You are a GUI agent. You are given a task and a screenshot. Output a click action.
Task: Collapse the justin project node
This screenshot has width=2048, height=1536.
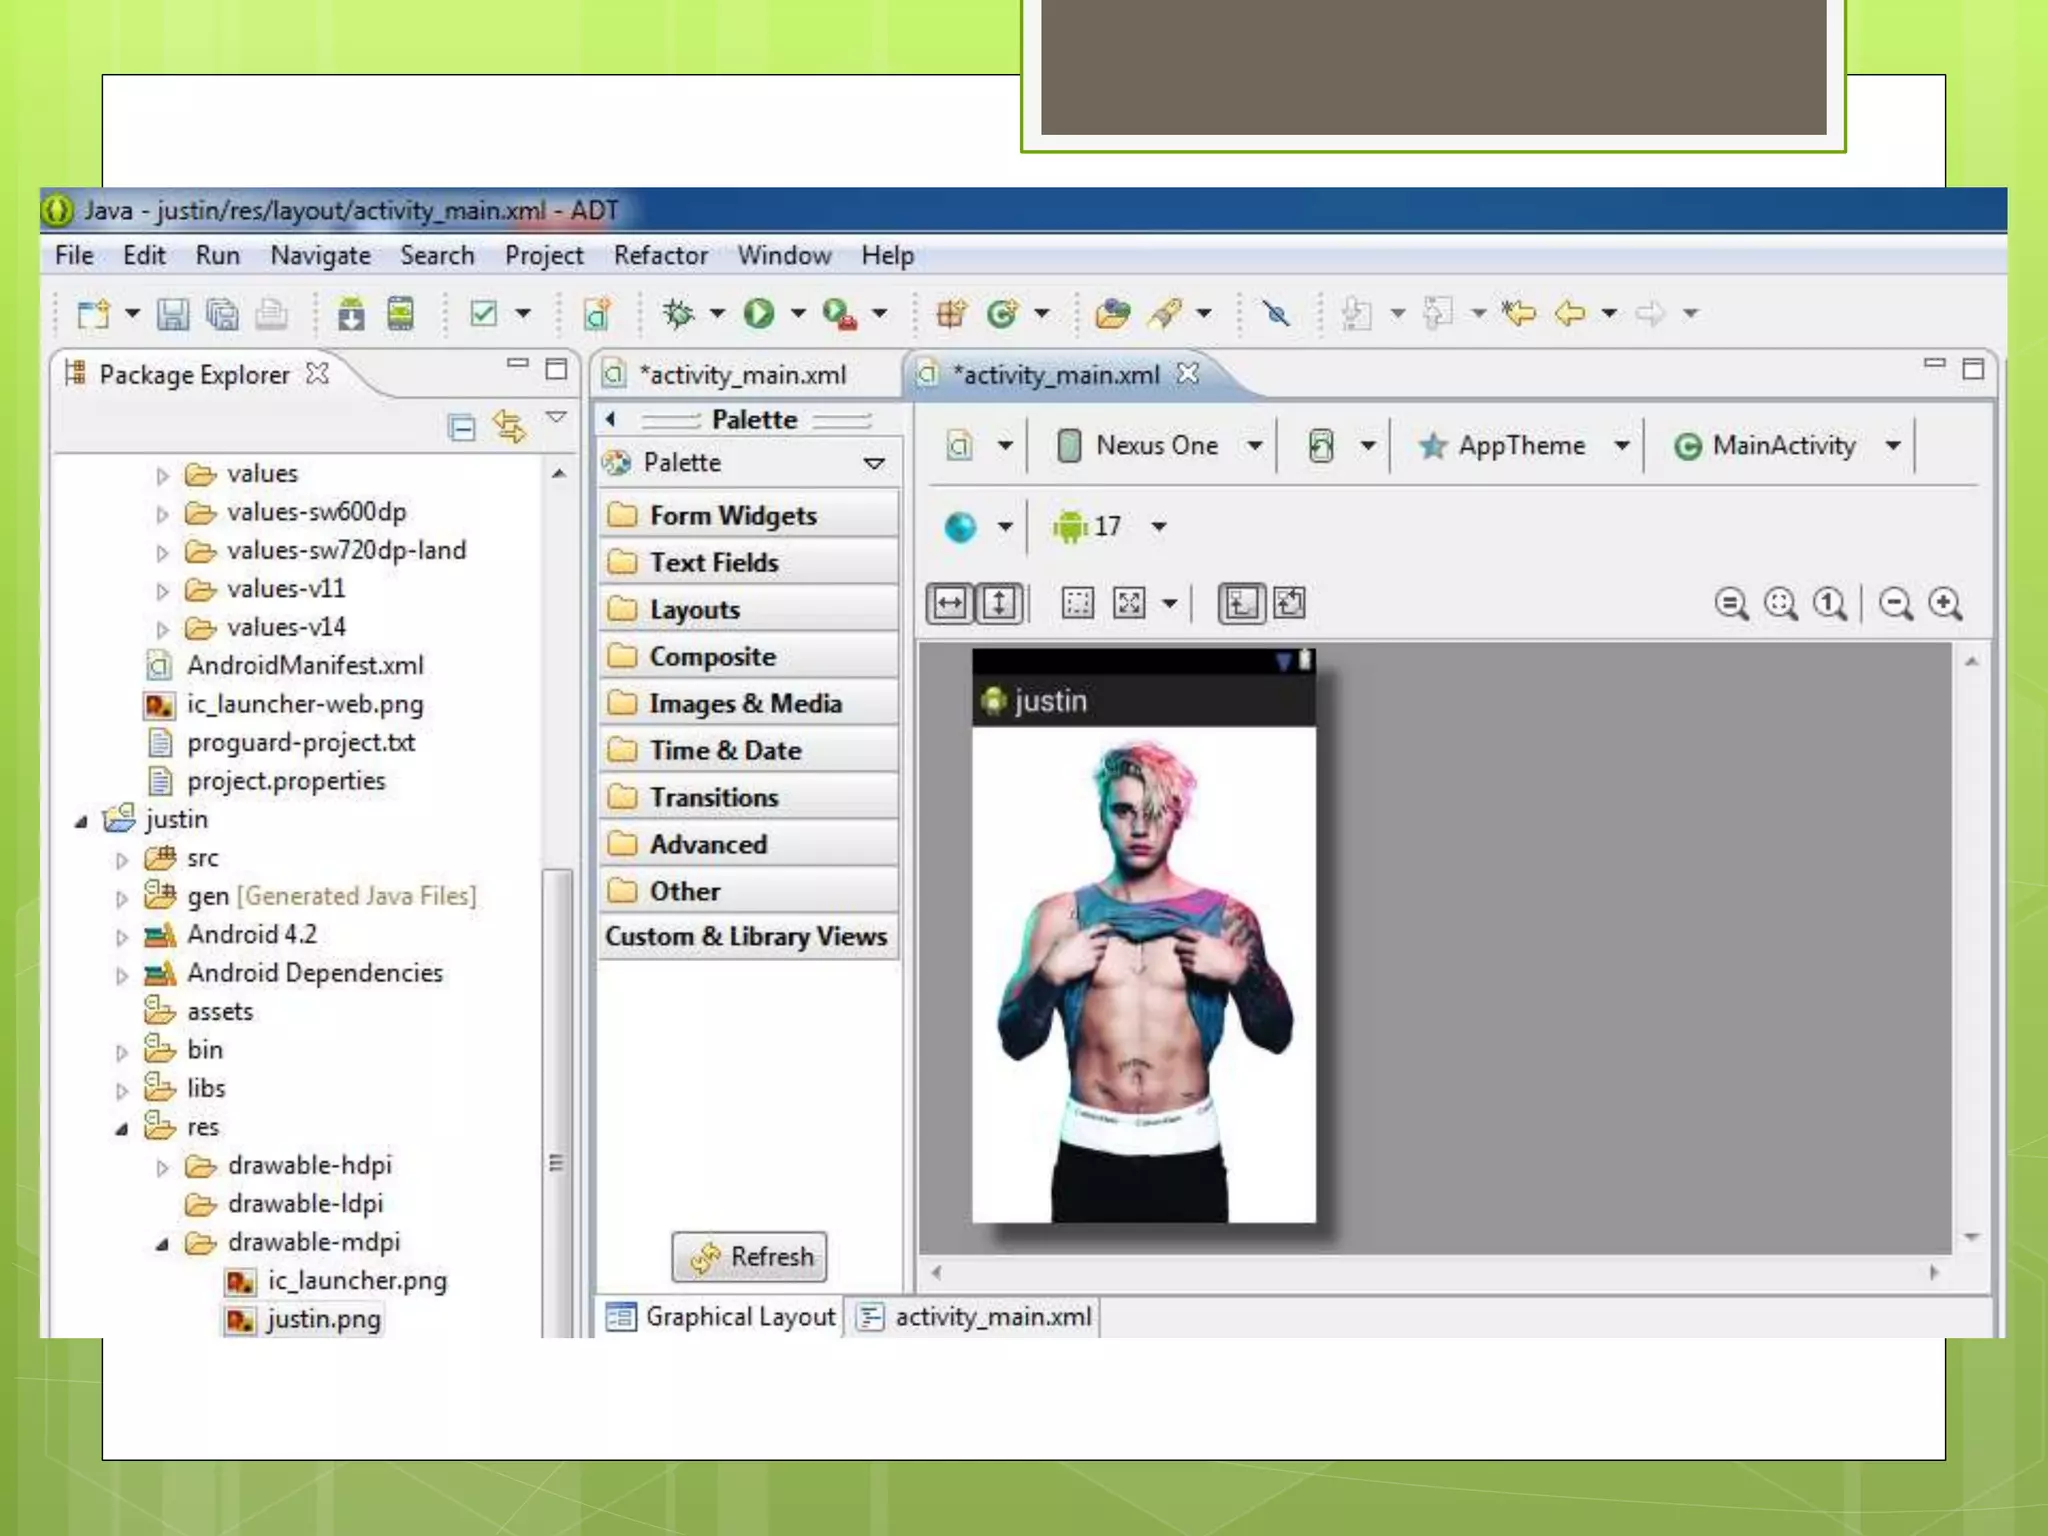click(x=82, y=822)
